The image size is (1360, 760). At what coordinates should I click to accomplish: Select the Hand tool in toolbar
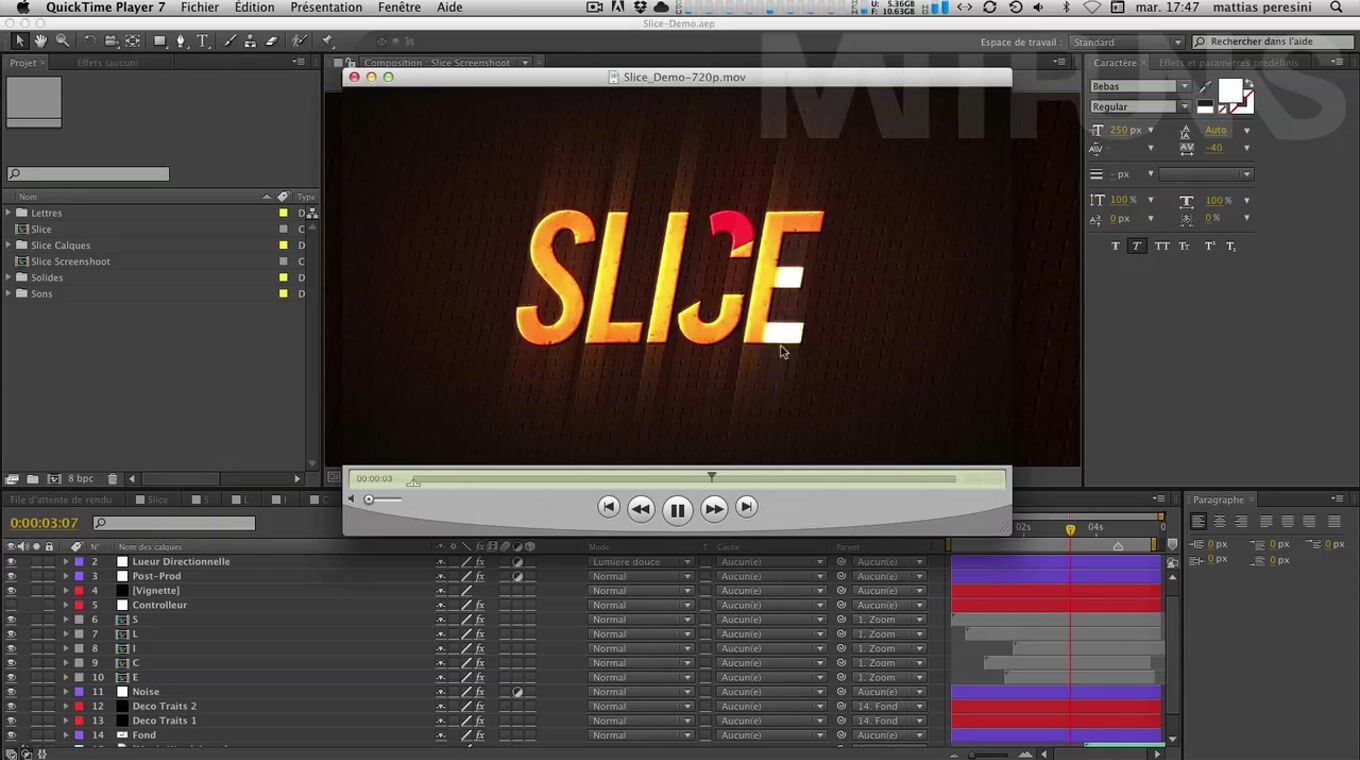pyautogui.click(x=41, y=41)
